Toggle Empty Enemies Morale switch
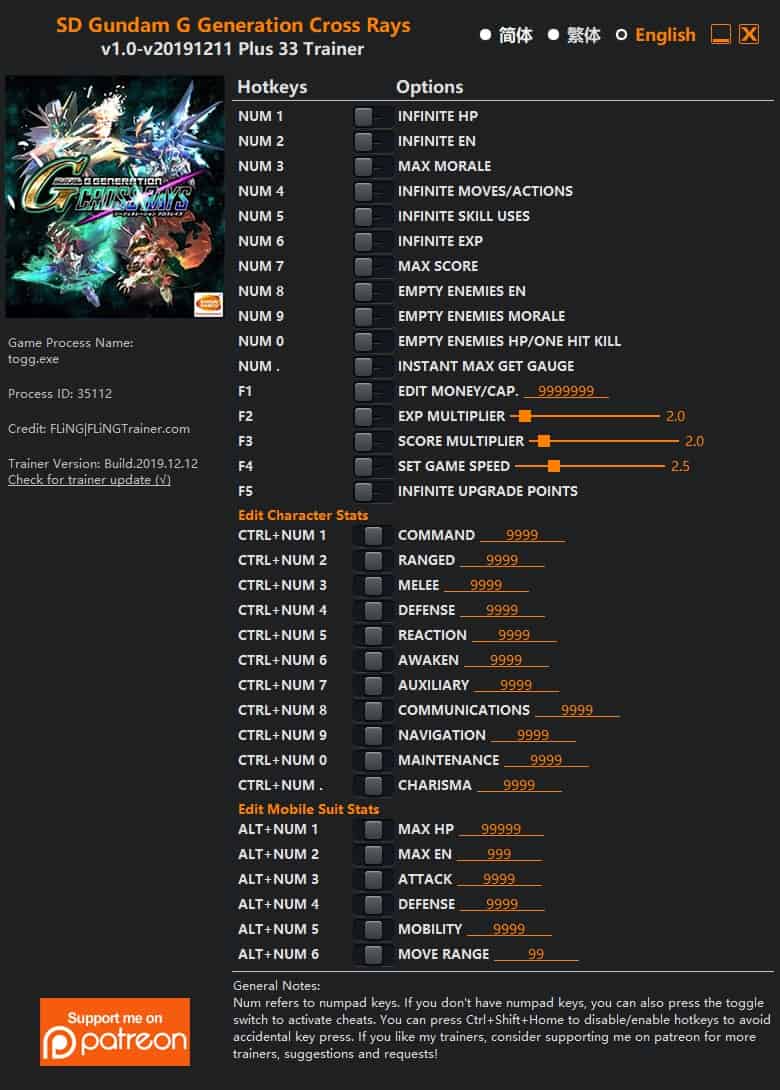 (x=373, y=316)
